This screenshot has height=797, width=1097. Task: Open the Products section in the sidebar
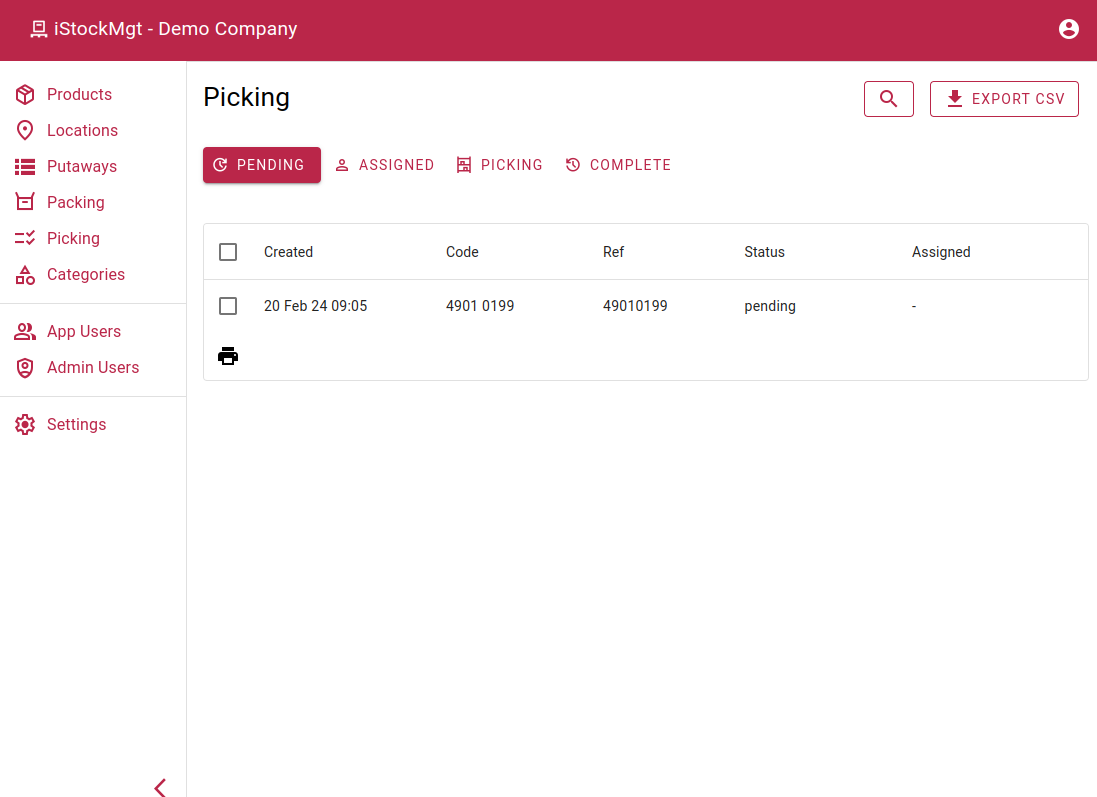point(79,94)
